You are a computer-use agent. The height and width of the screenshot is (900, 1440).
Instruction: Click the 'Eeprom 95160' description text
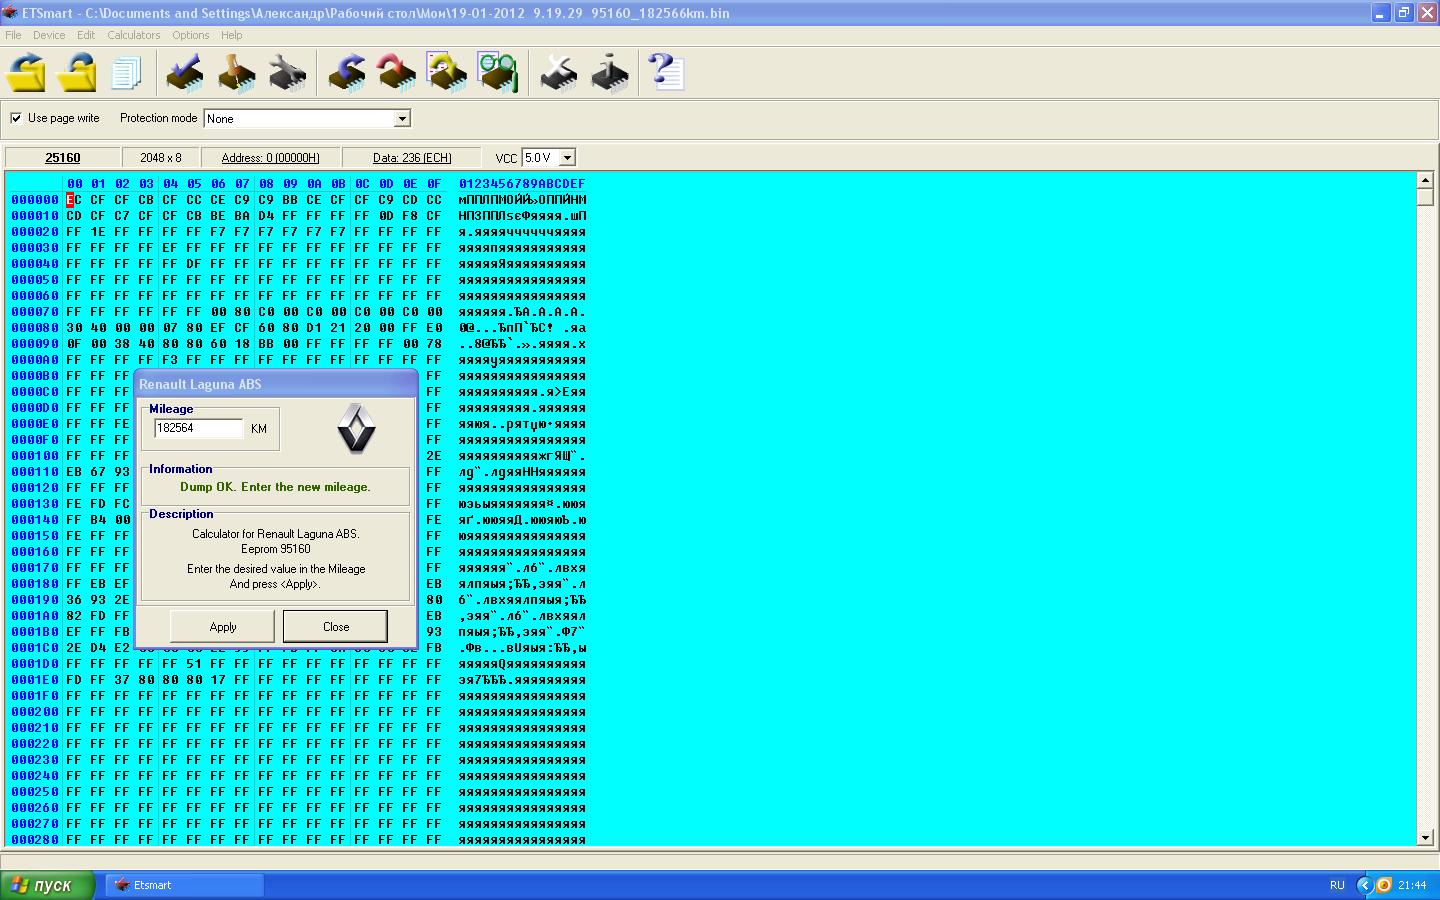(x=276, y=549)
